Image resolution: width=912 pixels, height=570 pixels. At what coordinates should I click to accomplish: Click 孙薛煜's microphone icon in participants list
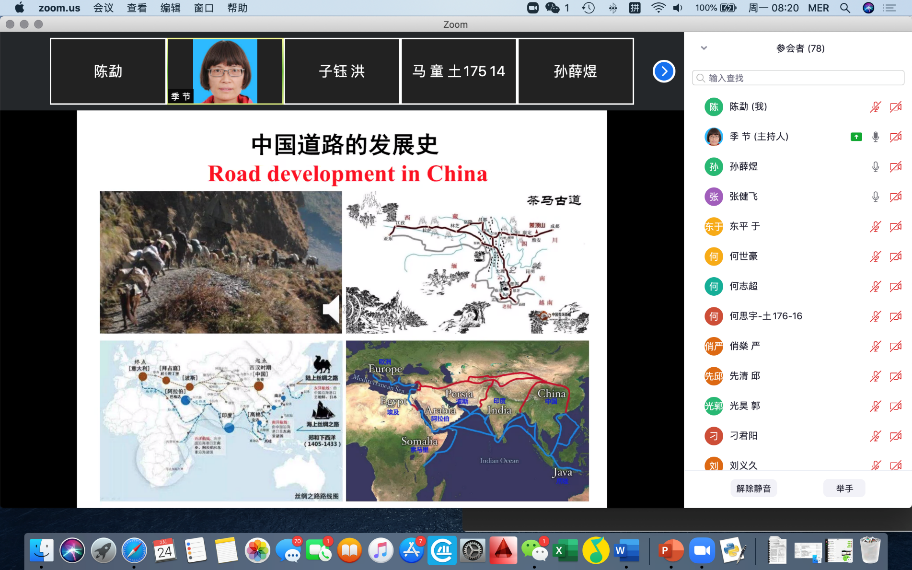coord(876,167)
